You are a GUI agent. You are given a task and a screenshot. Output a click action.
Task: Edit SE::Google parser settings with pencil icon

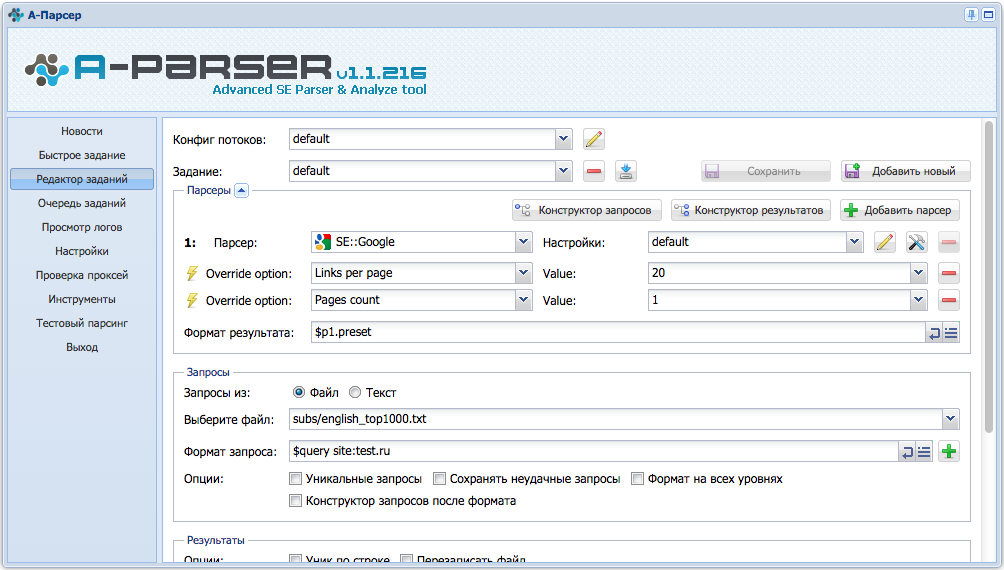(x=885, y=242)
